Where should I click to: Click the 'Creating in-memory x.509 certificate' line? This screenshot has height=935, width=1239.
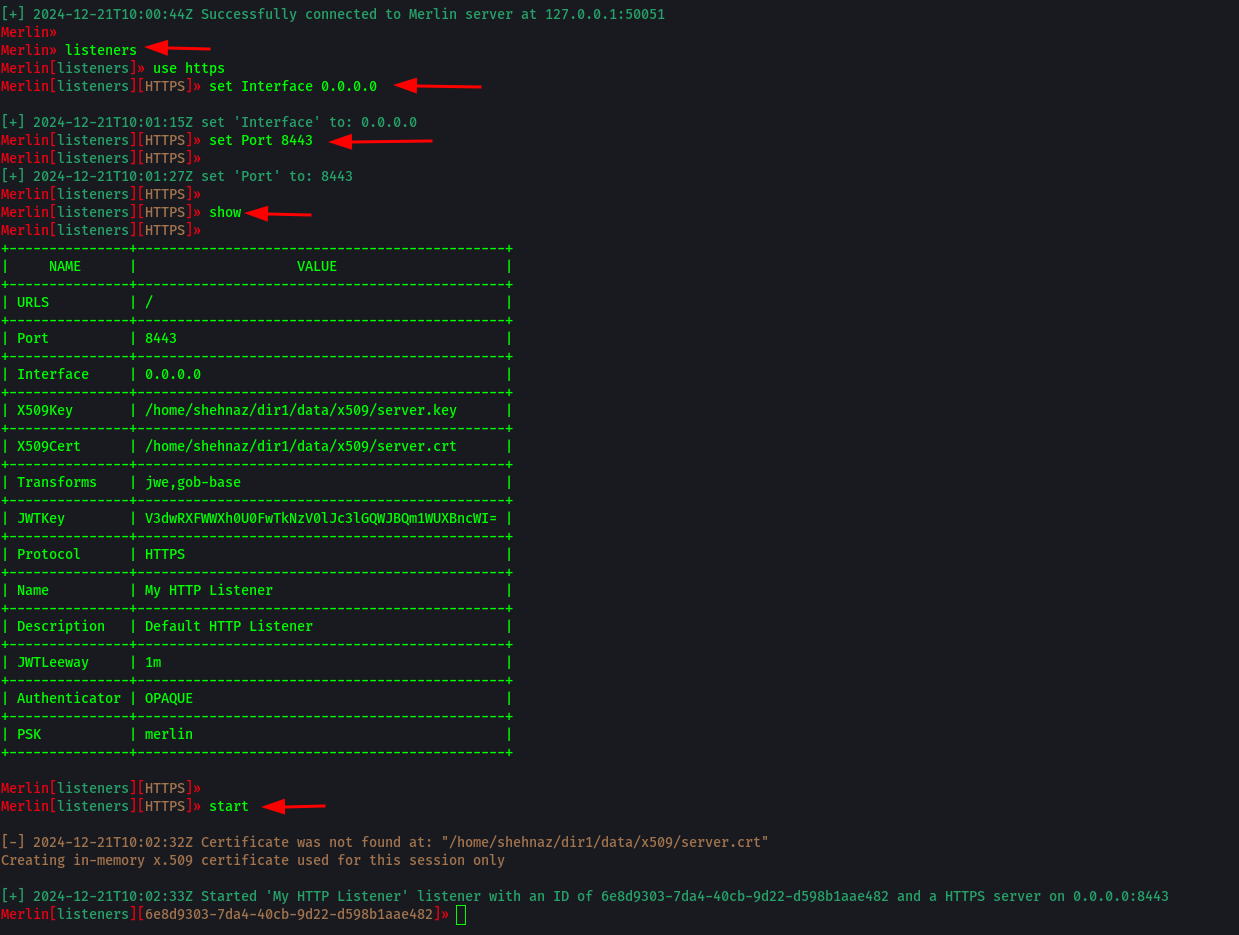[x=253, y=860]
